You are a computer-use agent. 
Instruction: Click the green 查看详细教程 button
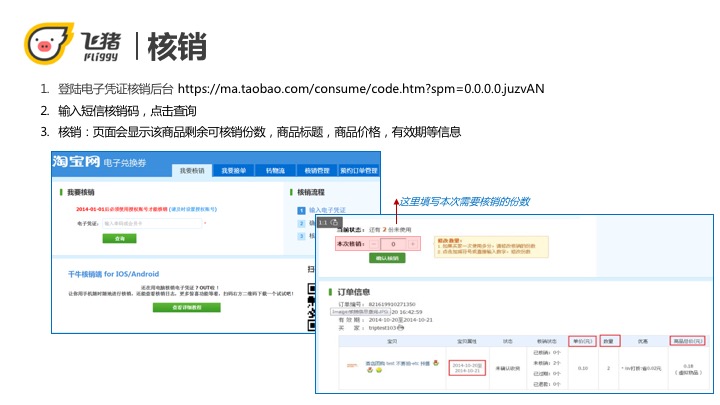(186, 307)
